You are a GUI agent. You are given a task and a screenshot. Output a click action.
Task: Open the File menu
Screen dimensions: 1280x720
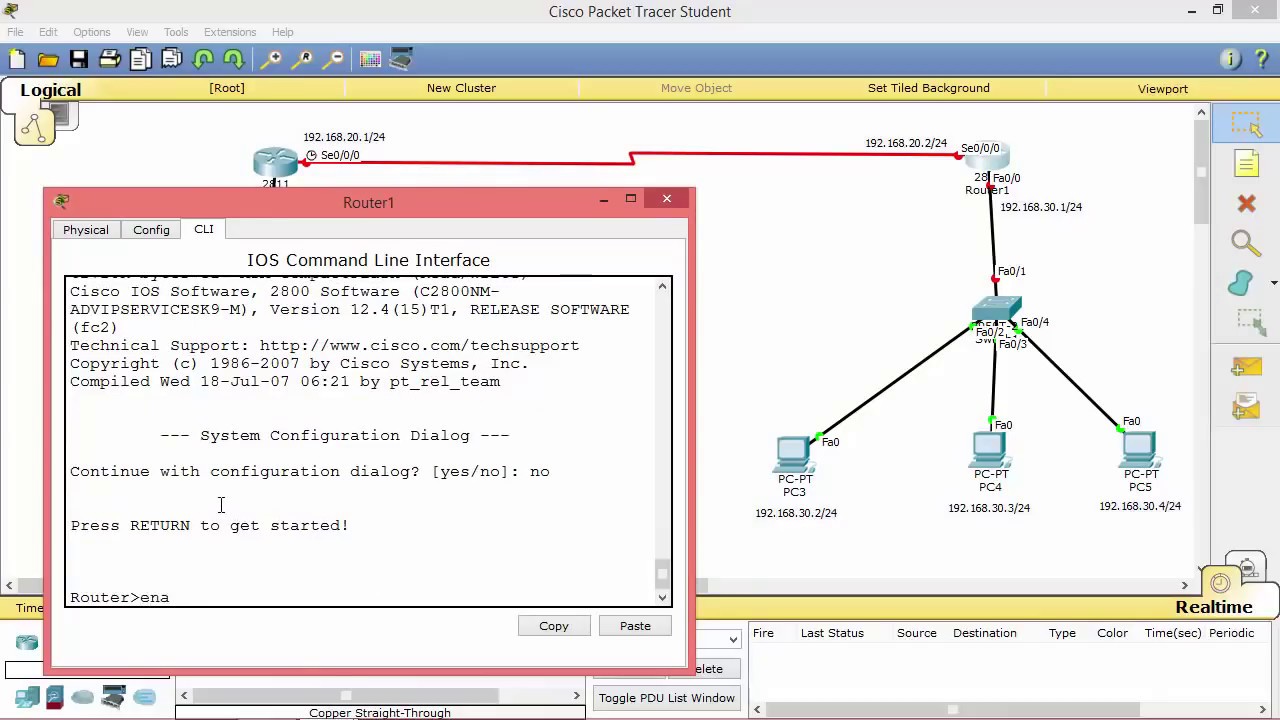coord(15,32)
